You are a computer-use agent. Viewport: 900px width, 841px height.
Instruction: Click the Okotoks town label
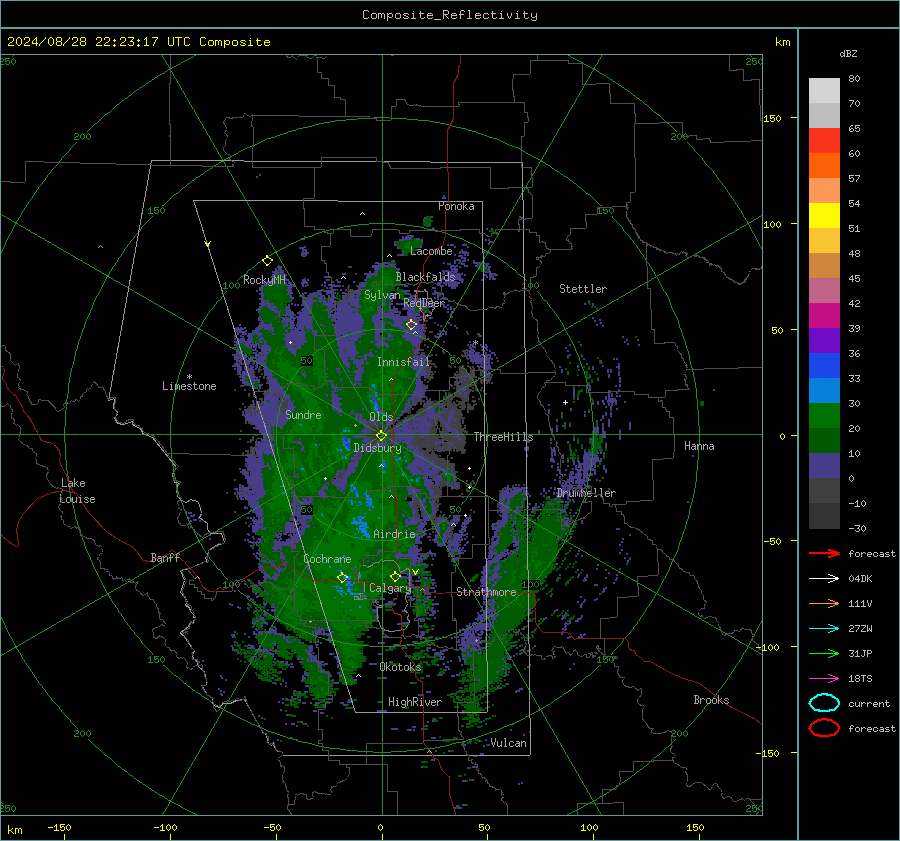tap(401, 667)
